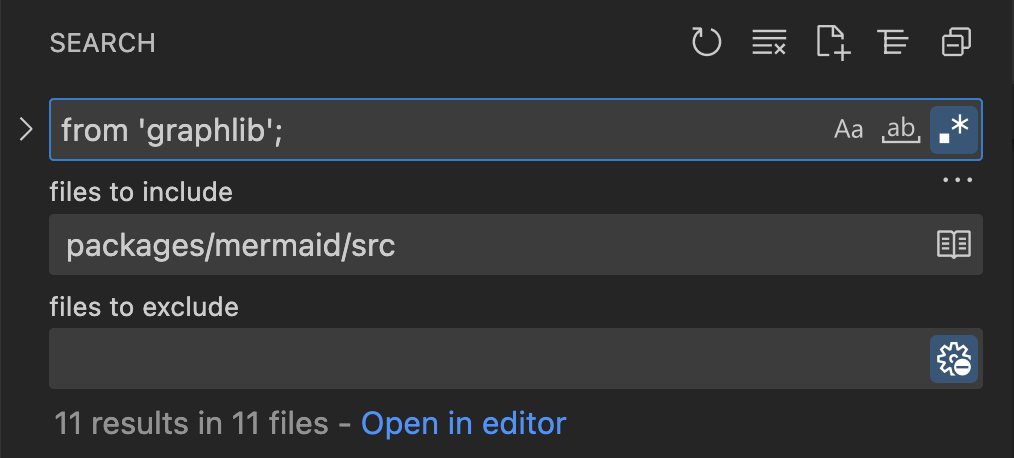Image resolution: width=1014 pixels, height=458 pixels.
Task: Toggle search only in open editors
Action: (x=954, y=245)
